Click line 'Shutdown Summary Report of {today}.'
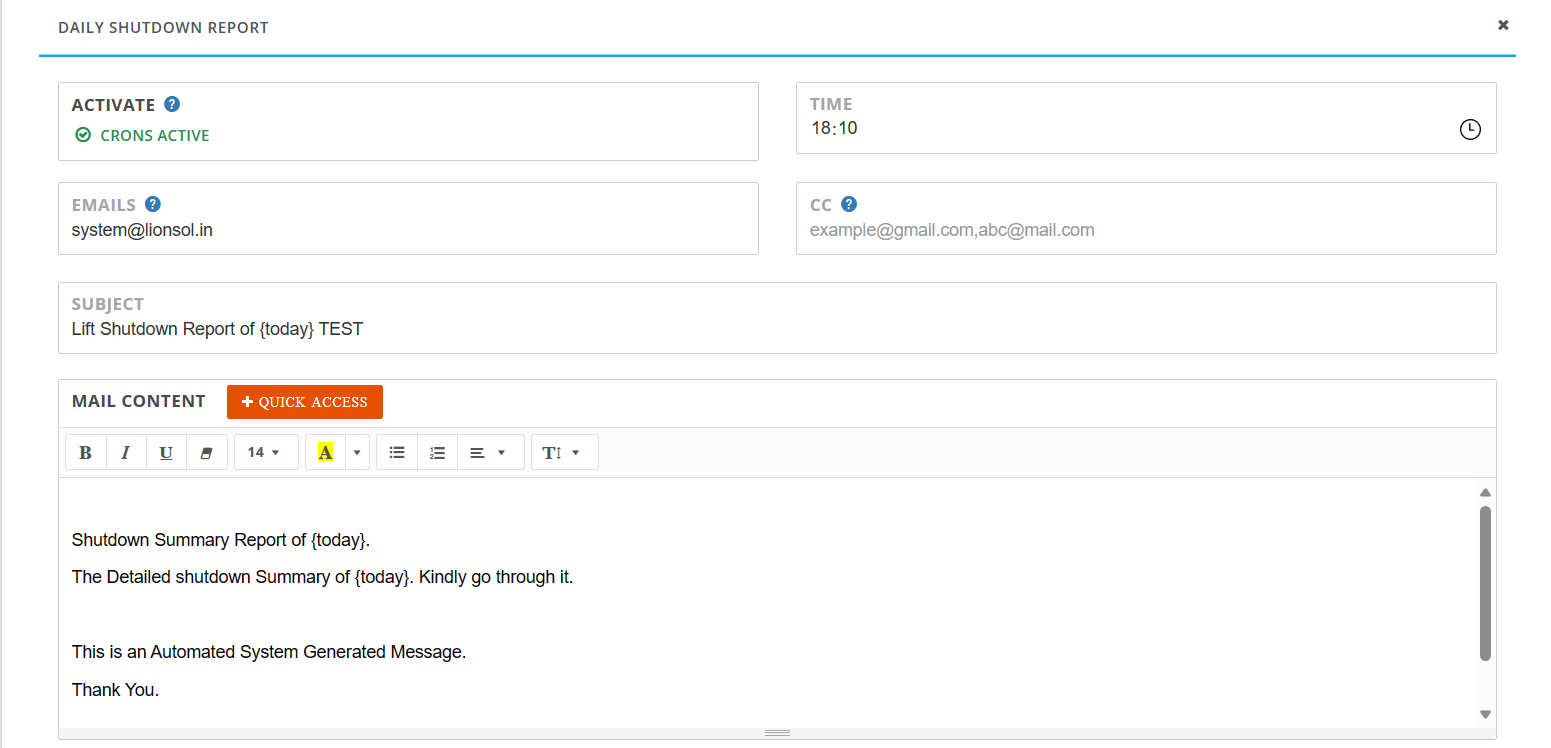The height and width of the screenshot is (748, 1551). pos(221,540)
